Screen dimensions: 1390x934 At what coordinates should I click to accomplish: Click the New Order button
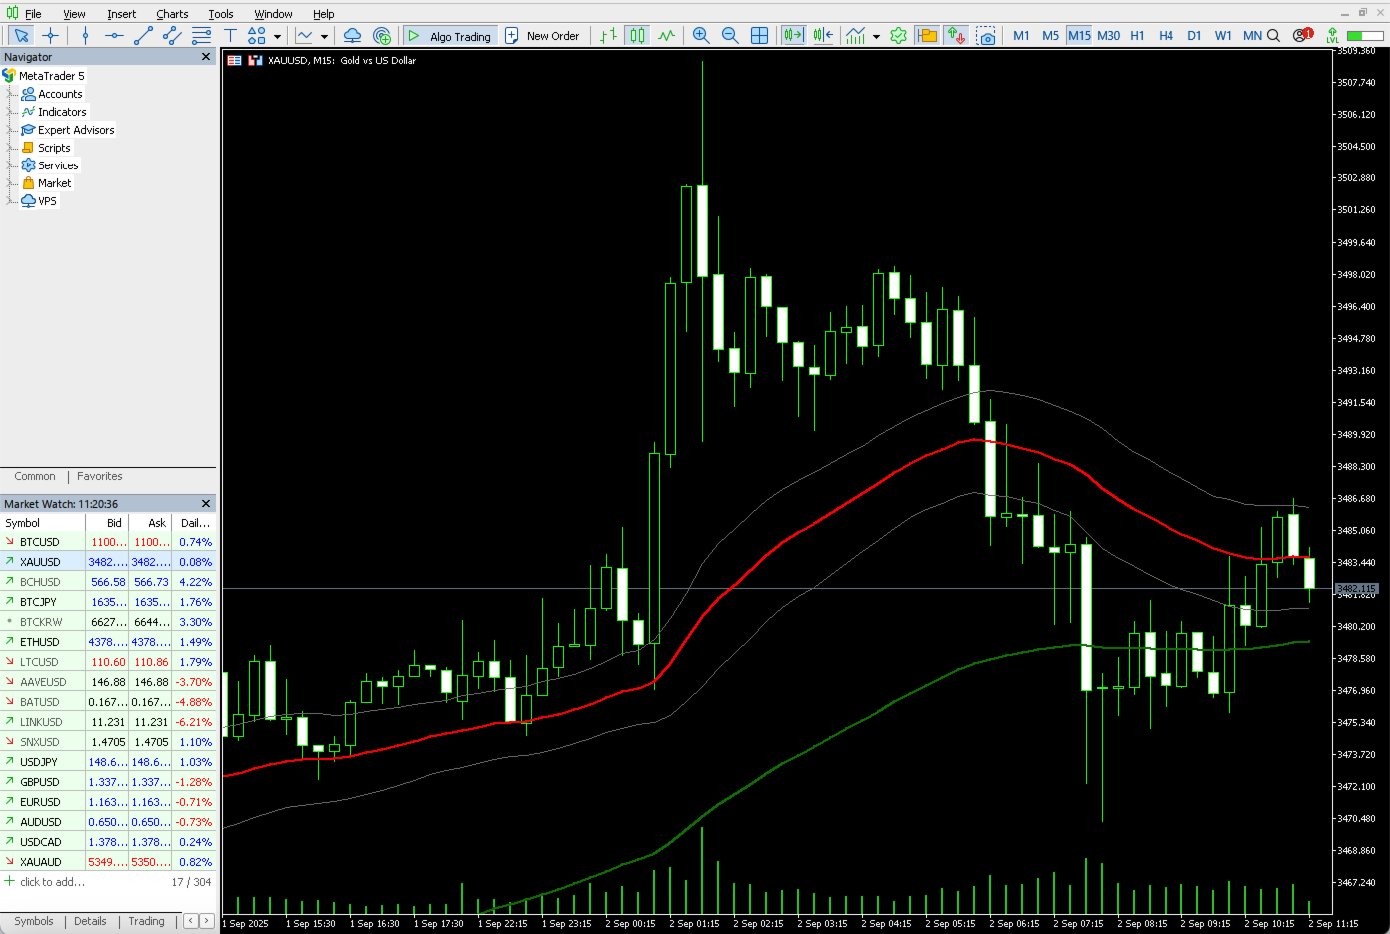542,35
